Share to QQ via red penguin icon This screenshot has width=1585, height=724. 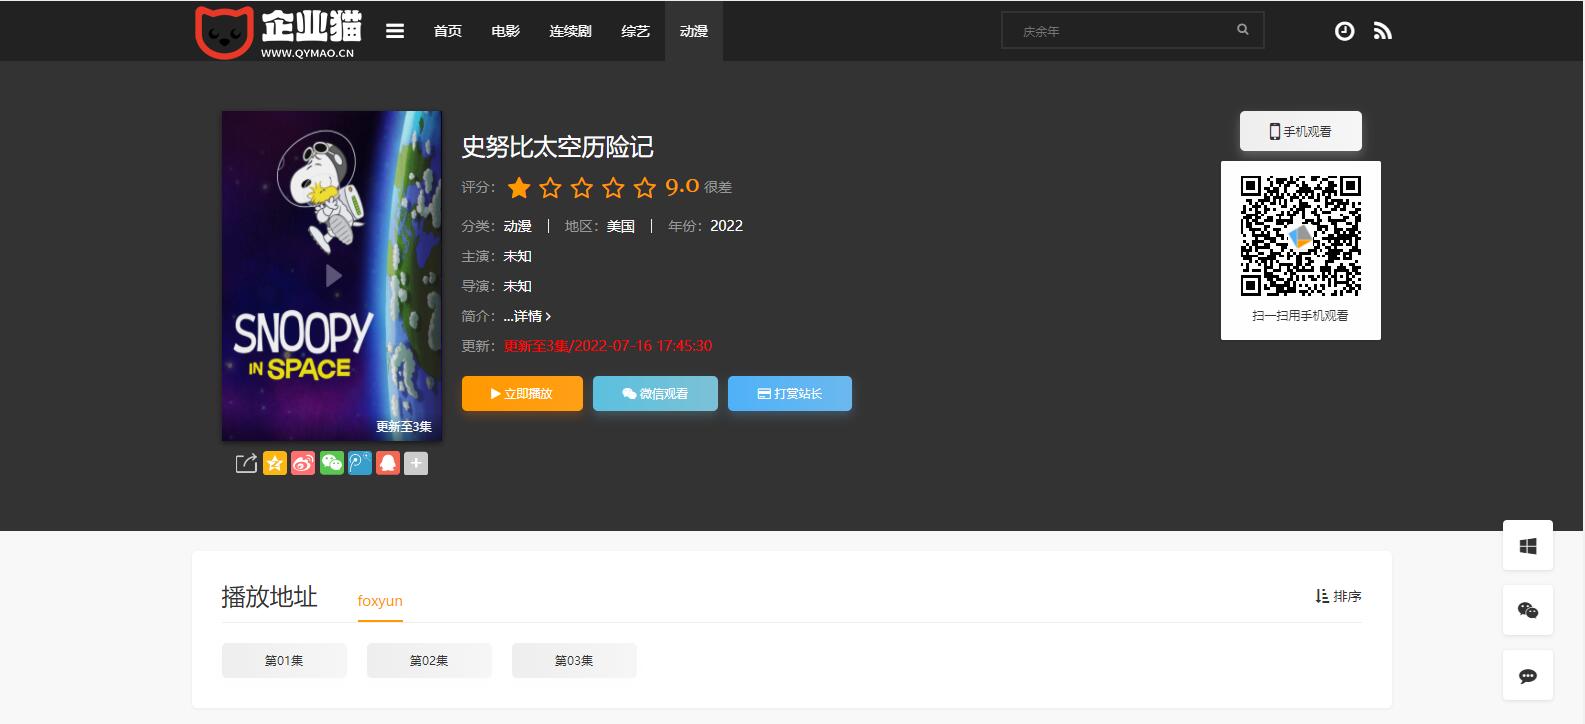click(x=388, y=463)
